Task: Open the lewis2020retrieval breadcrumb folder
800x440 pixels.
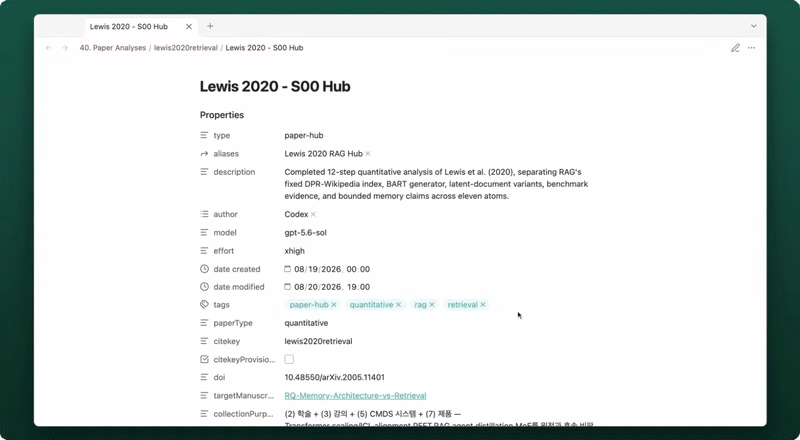Action: pyautogui.click(x=186, y=48)
